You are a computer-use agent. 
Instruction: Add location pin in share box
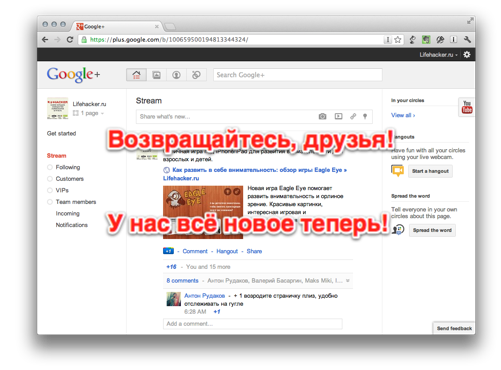click(365, 116)
